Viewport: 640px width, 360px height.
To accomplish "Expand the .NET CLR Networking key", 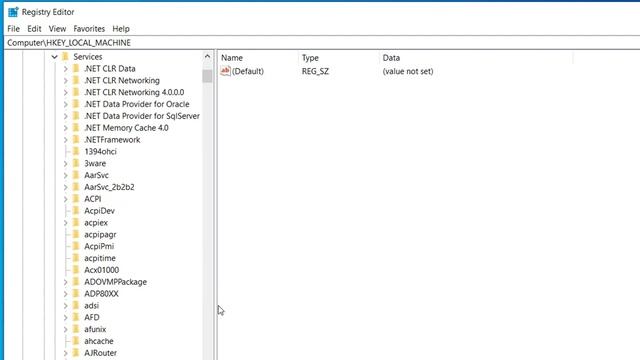I will (x=66, y=81).
